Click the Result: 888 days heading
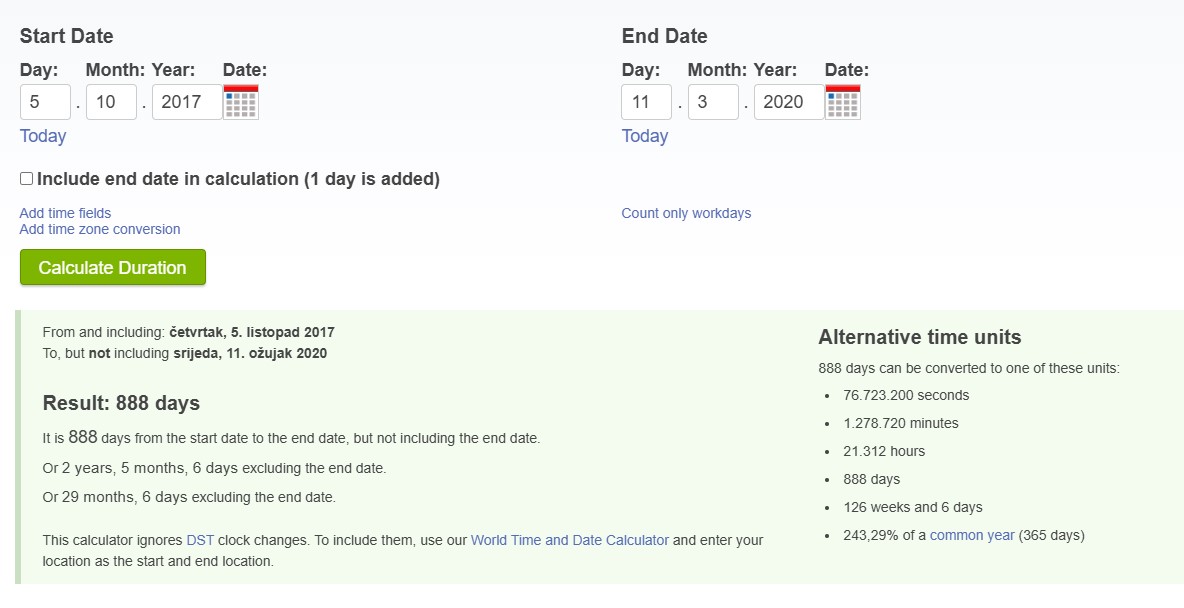This screenshot has height=608, width=1184. click(121, 403)
